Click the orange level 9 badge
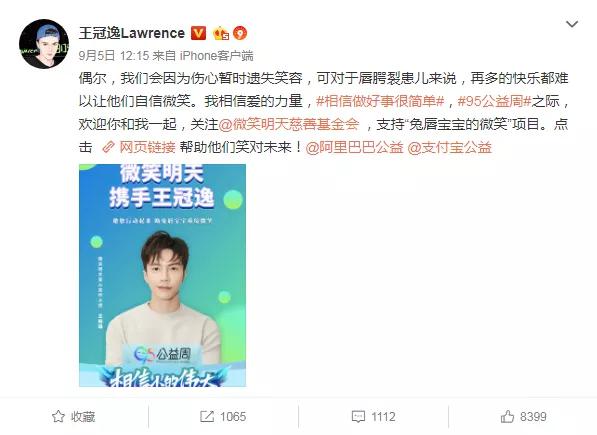The height and width of the screenshot is (435, 597). pyautogui.click(x=240, y=33)
